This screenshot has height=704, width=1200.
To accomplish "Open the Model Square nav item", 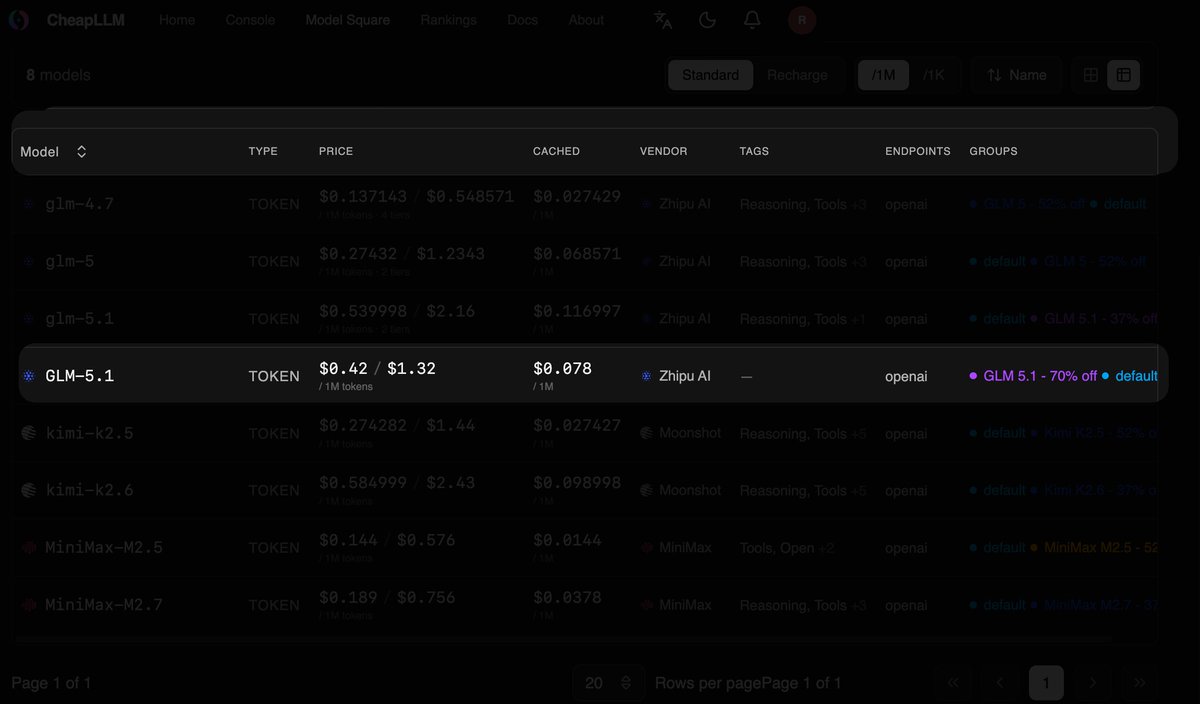I will click(x=348, y=20).
